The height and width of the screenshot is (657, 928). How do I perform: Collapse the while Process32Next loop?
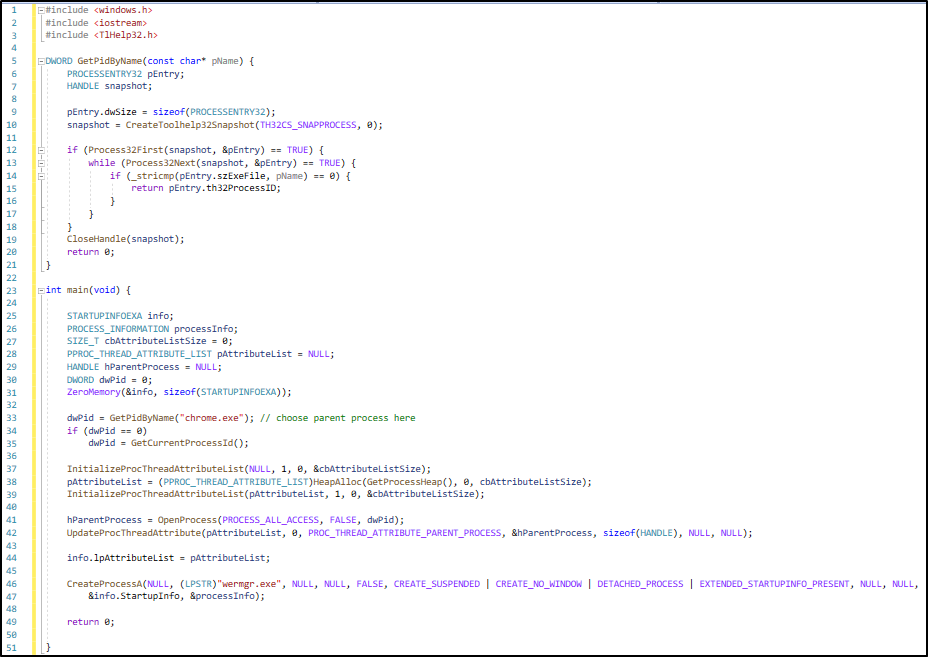(x=41, y=163)
